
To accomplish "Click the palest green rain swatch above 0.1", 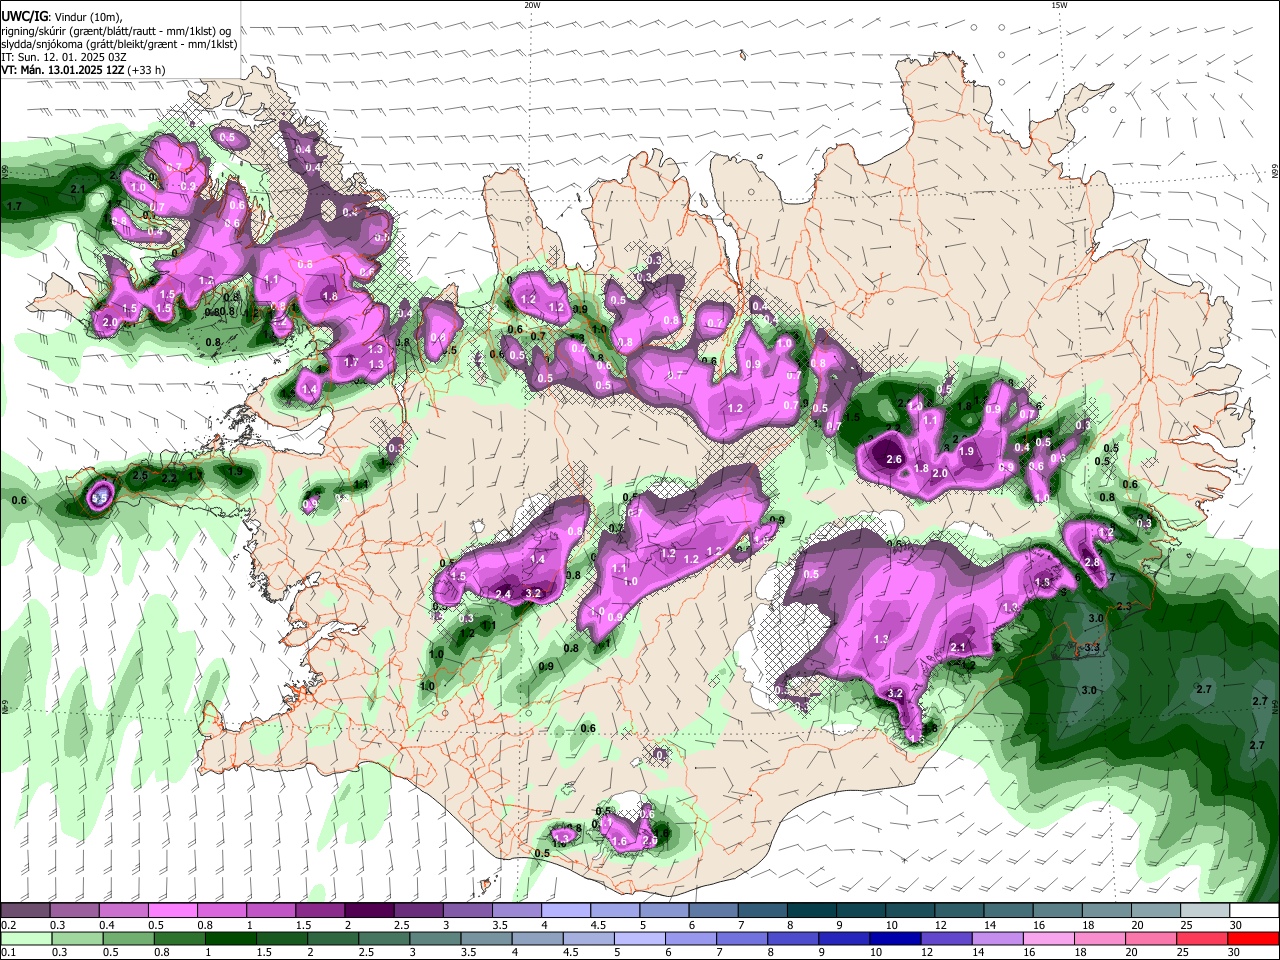I will [x=24, y=938].
